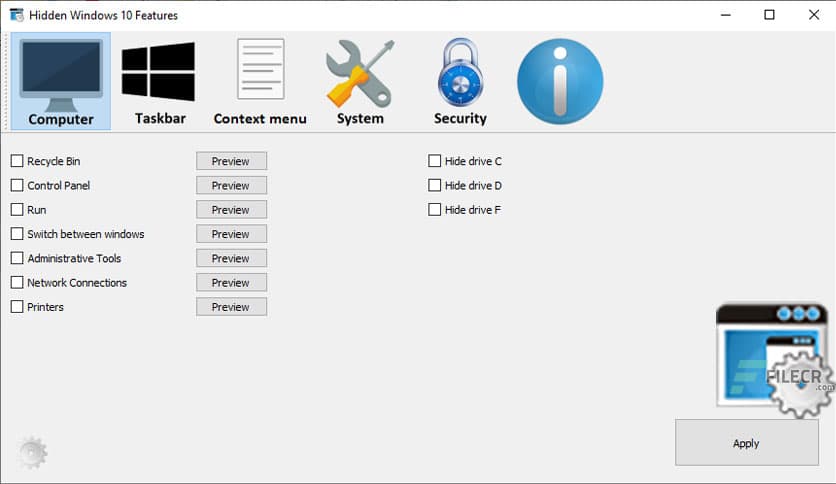Tick the Network Connections checkbox
Screen dimensions: 836x484
click(17, 283)
